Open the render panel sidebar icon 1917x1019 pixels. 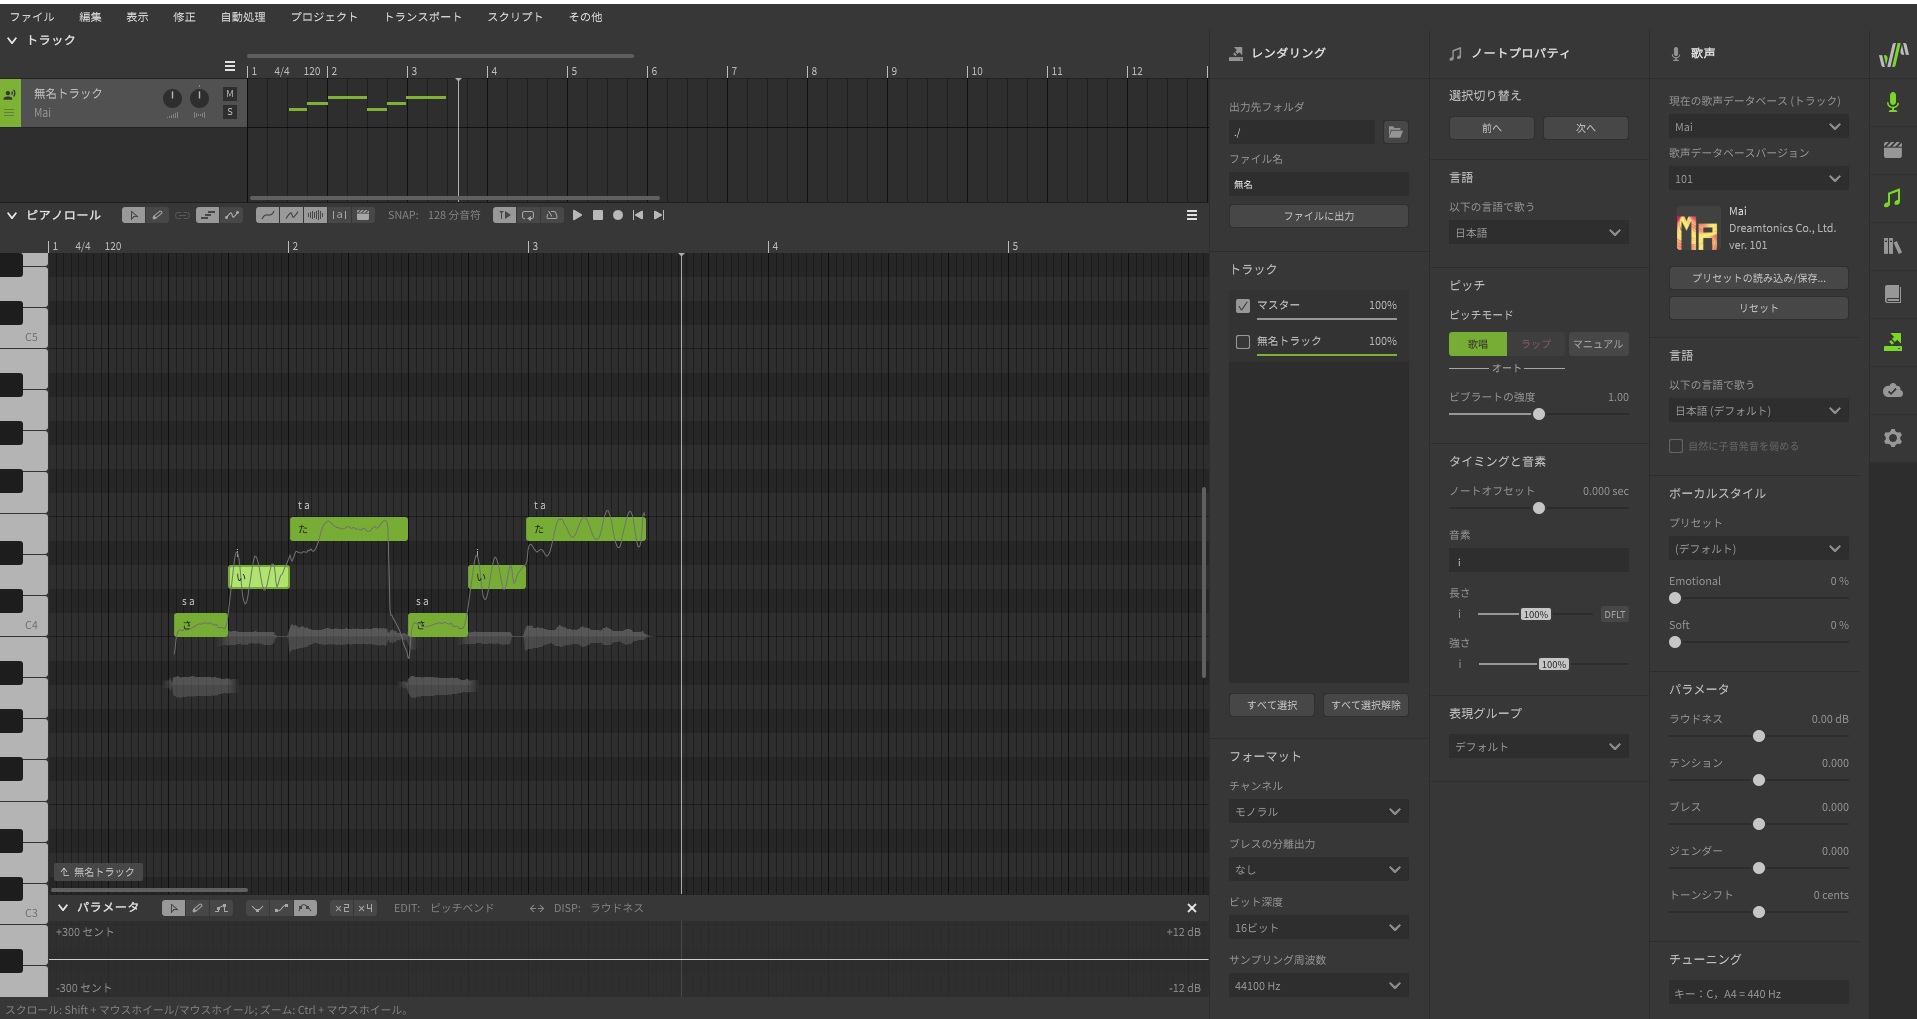point(1892,342)
